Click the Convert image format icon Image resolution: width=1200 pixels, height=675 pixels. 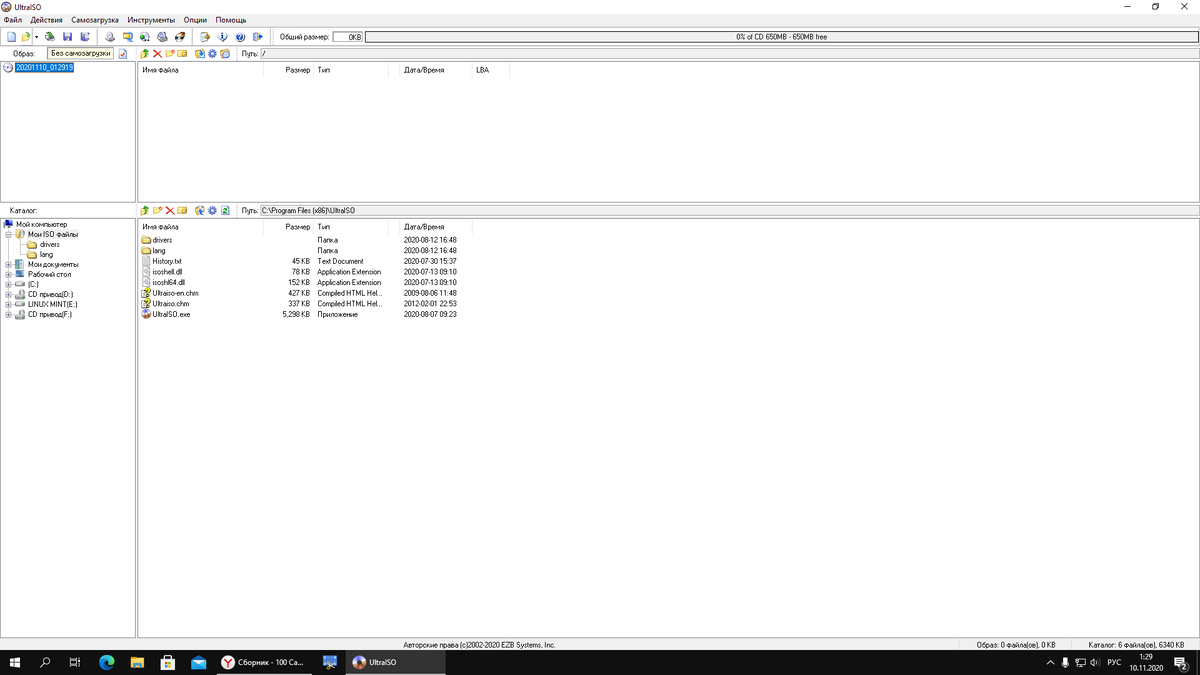click(145, 37)
